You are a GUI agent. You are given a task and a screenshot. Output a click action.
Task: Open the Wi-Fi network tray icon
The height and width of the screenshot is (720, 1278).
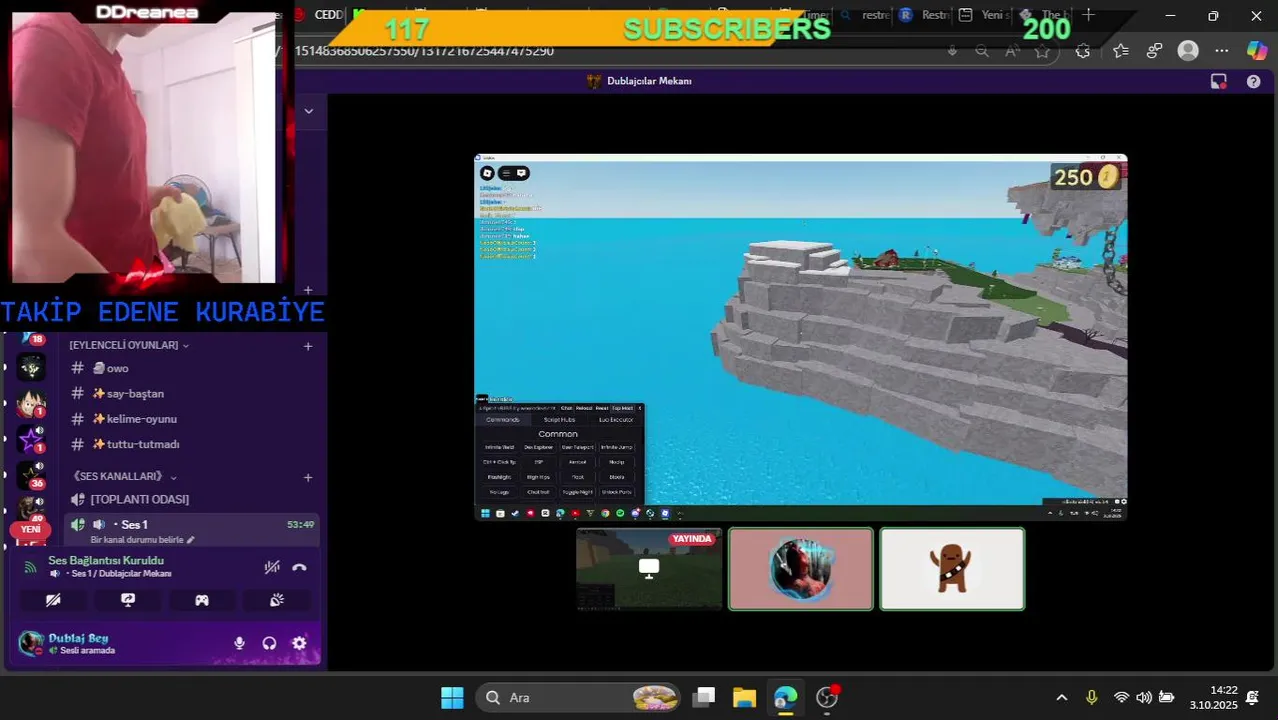[x=1121, y=697]
